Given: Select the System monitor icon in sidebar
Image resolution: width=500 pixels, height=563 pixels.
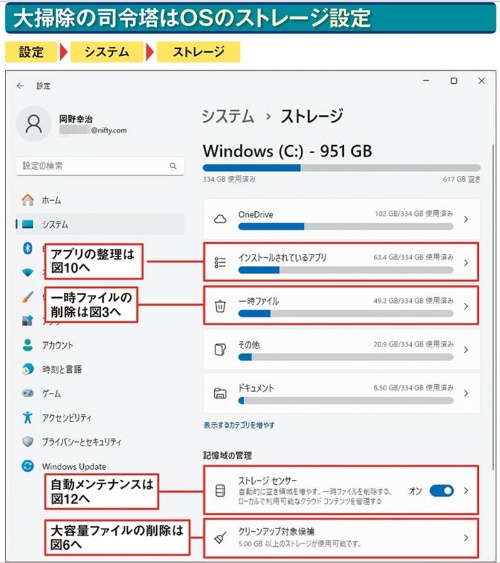Looking at the screenshot, I should [x=28, y=224].
